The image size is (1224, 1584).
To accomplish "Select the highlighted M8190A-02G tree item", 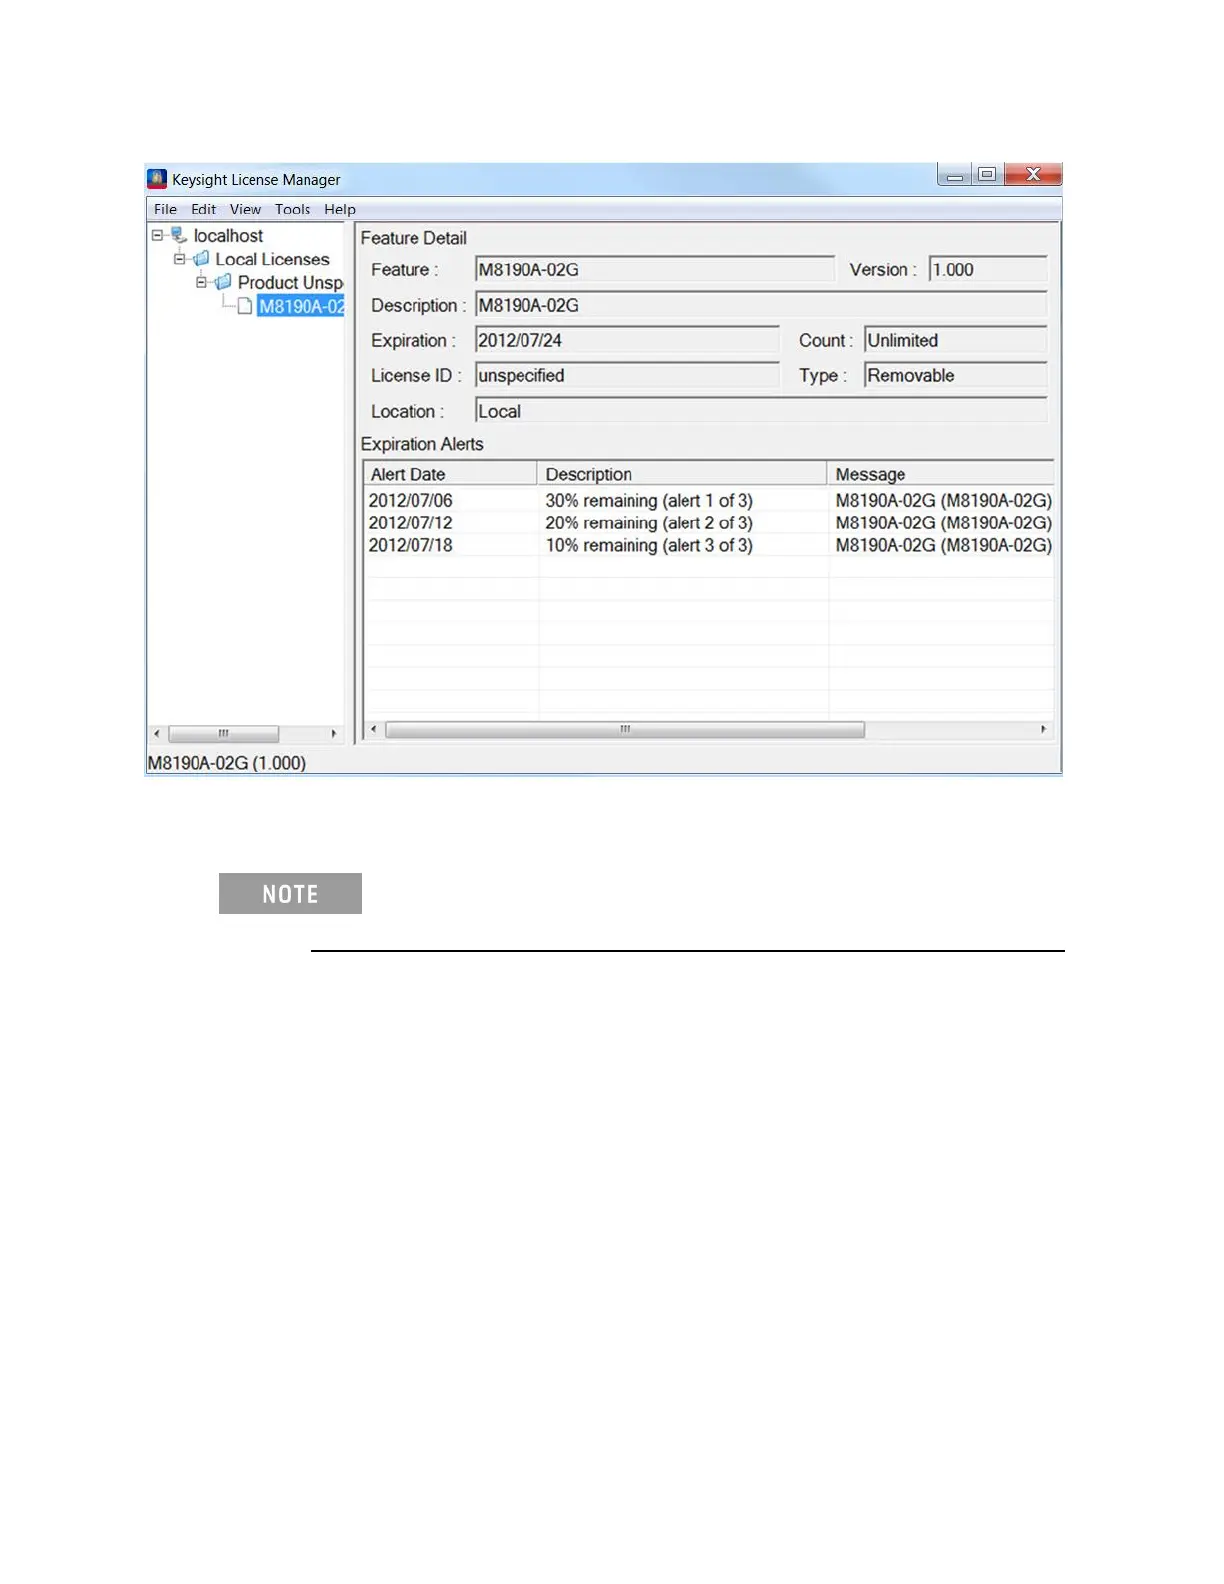I will (x=300, y=306).
